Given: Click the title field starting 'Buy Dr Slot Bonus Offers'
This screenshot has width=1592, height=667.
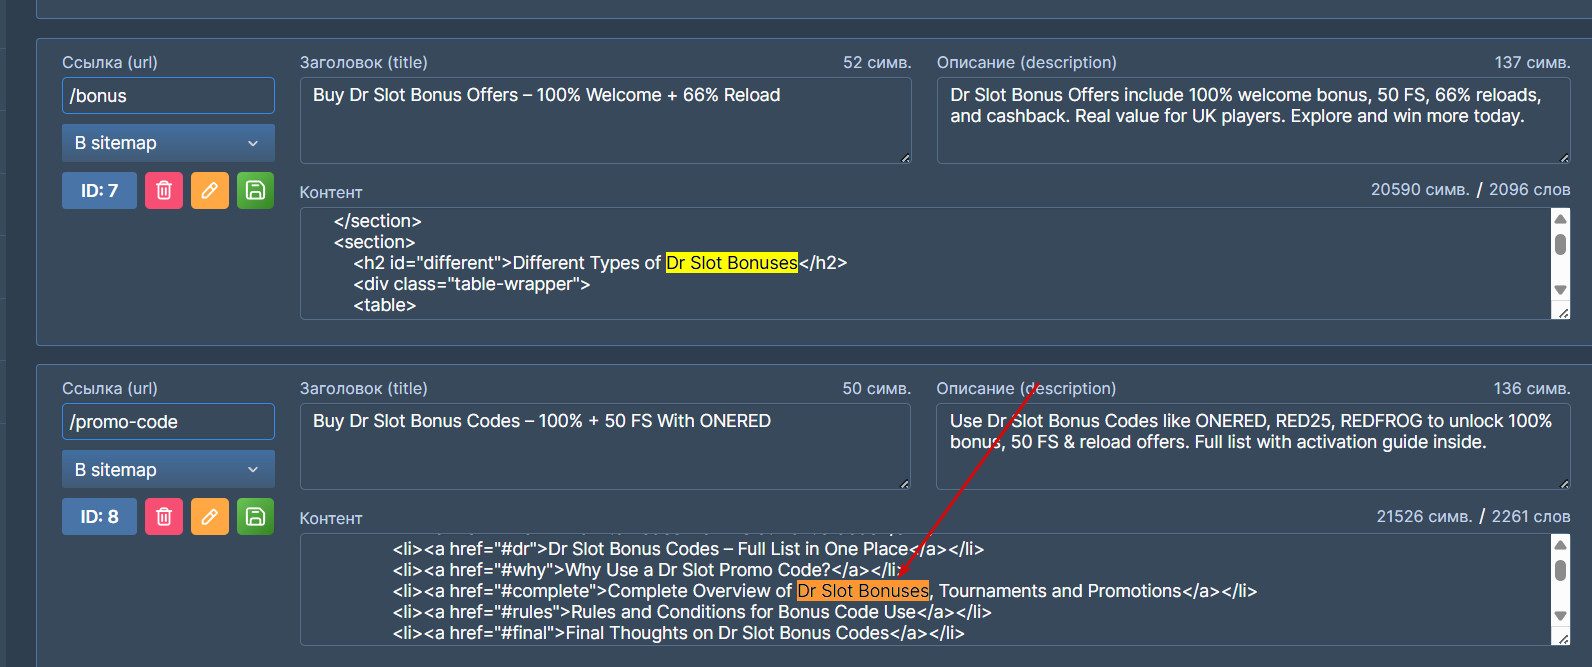Looking at the screenshot, I should click(606, 120).
